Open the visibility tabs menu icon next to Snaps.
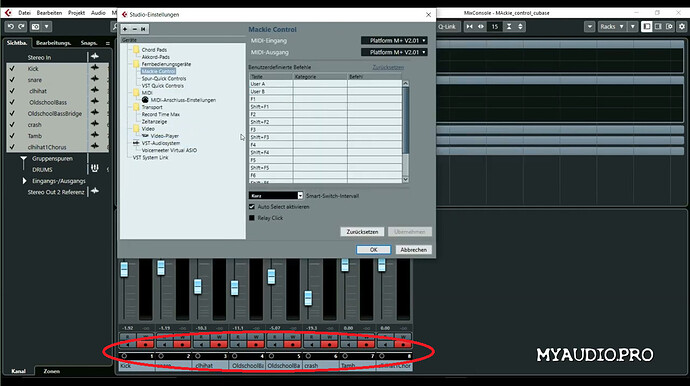 coord(108,43)
